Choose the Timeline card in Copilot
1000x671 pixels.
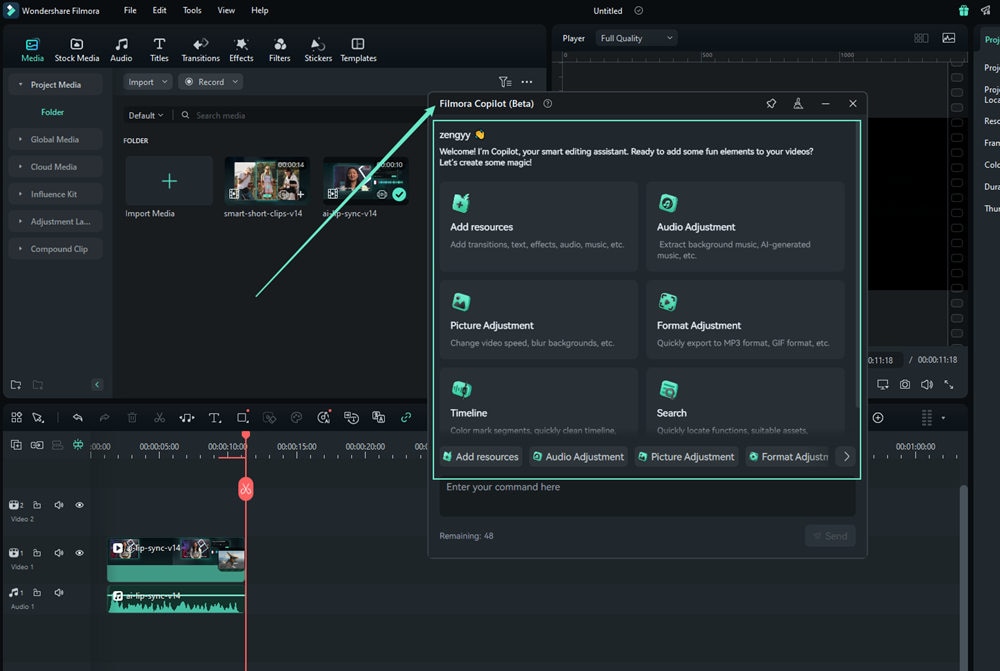539,402
